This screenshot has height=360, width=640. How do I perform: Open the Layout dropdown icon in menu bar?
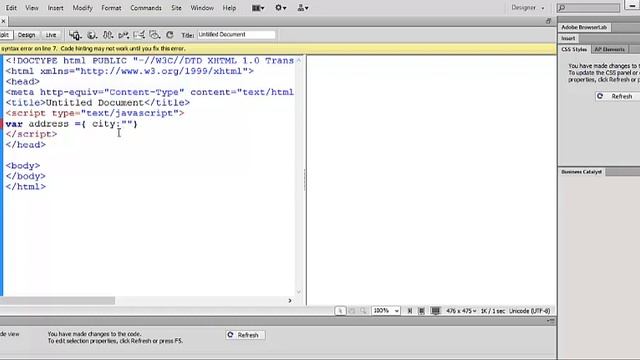(x=258, y=8)
